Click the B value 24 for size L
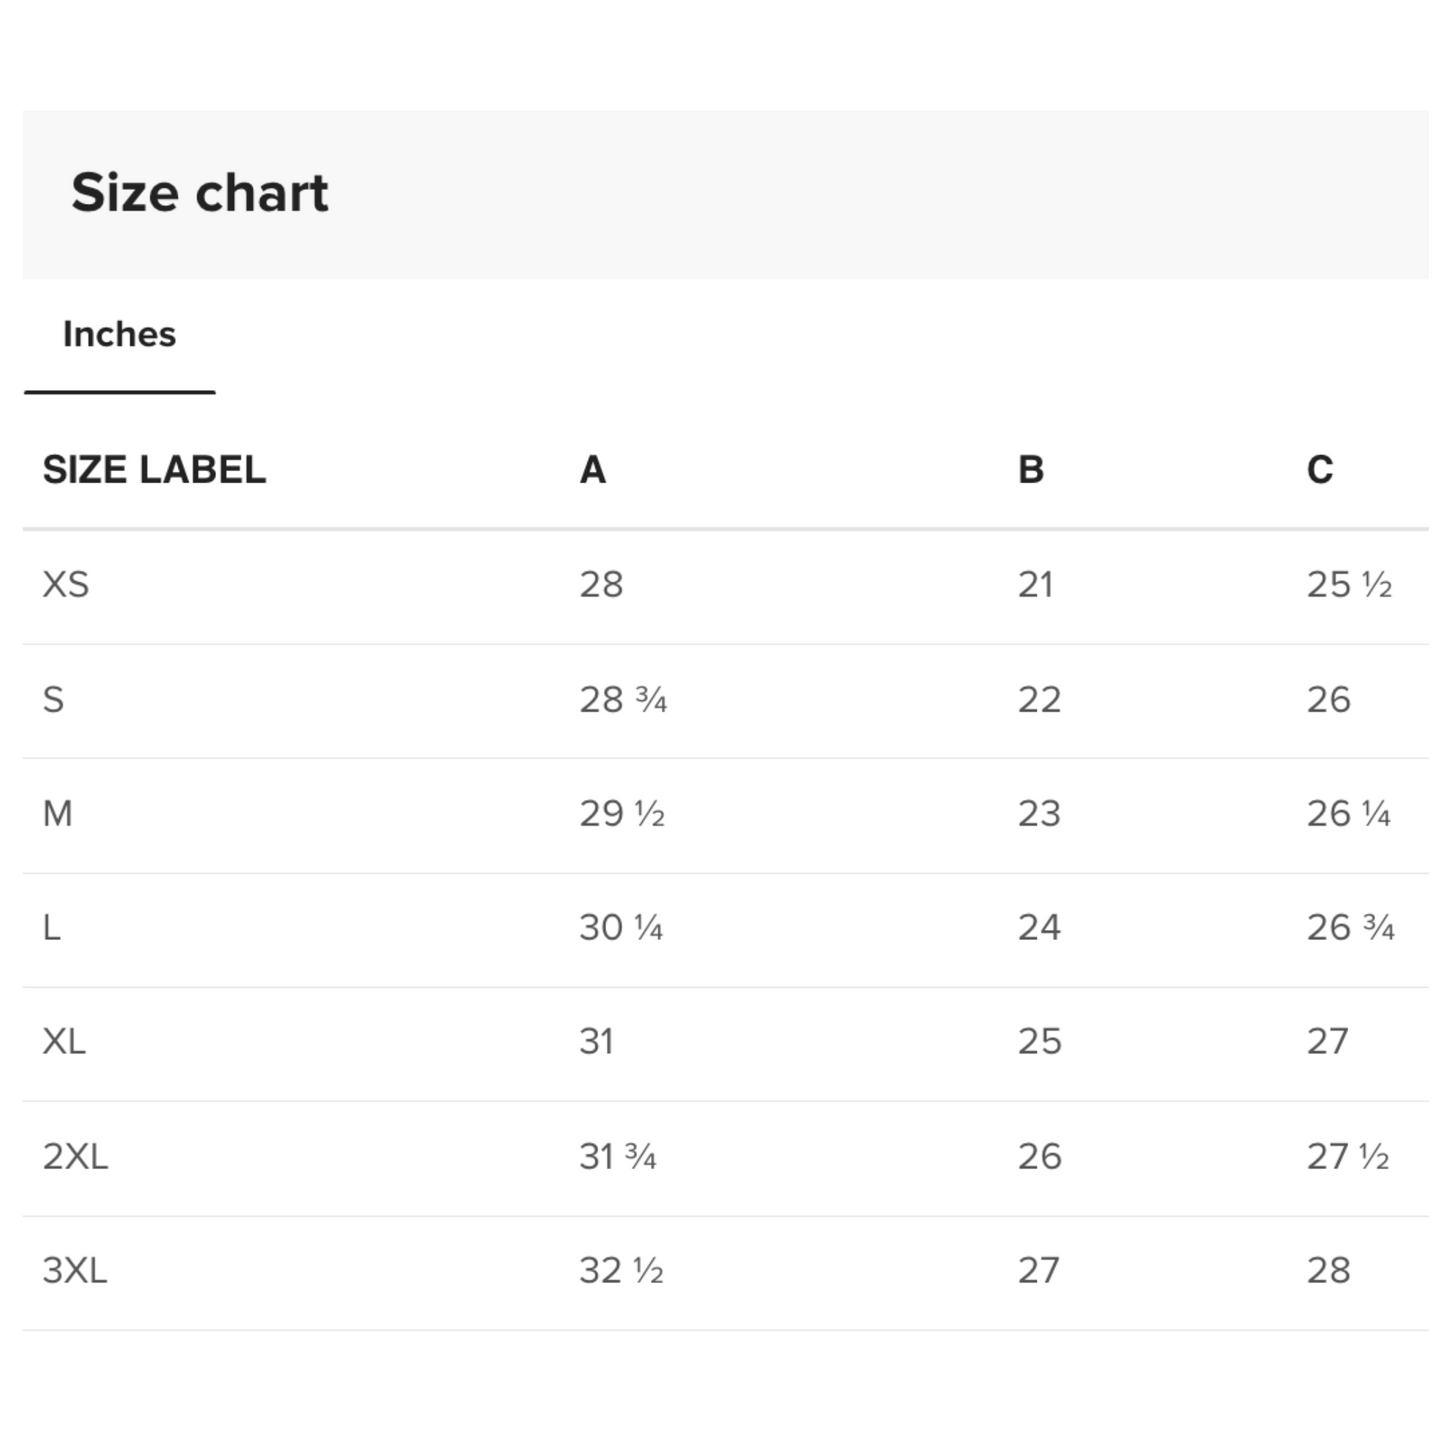The height and width of the screenshot is (1445, 1445). (x=1039, y=928)
